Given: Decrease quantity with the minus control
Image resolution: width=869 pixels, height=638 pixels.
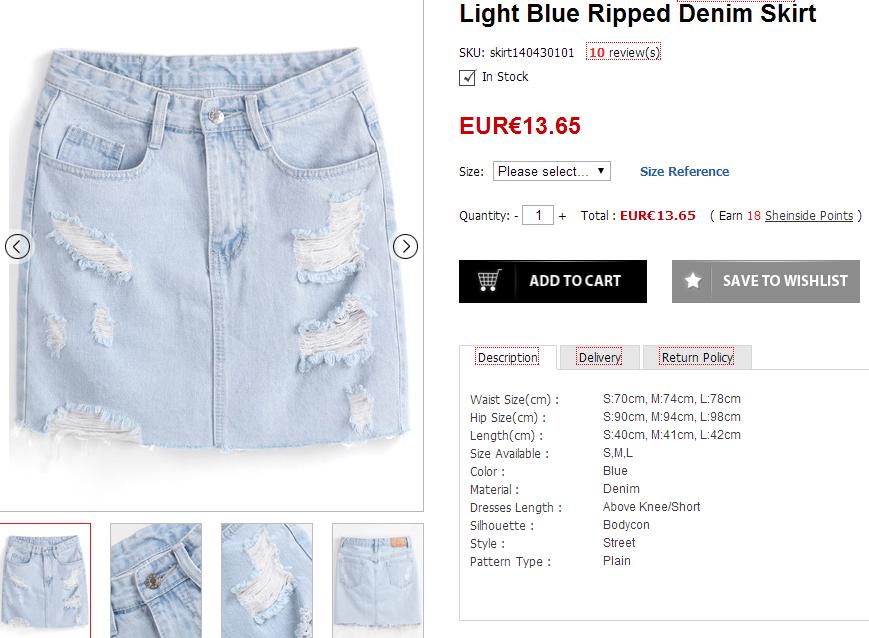Looking at the screenshot, I should pyautogui.click(x=517, y=214).
